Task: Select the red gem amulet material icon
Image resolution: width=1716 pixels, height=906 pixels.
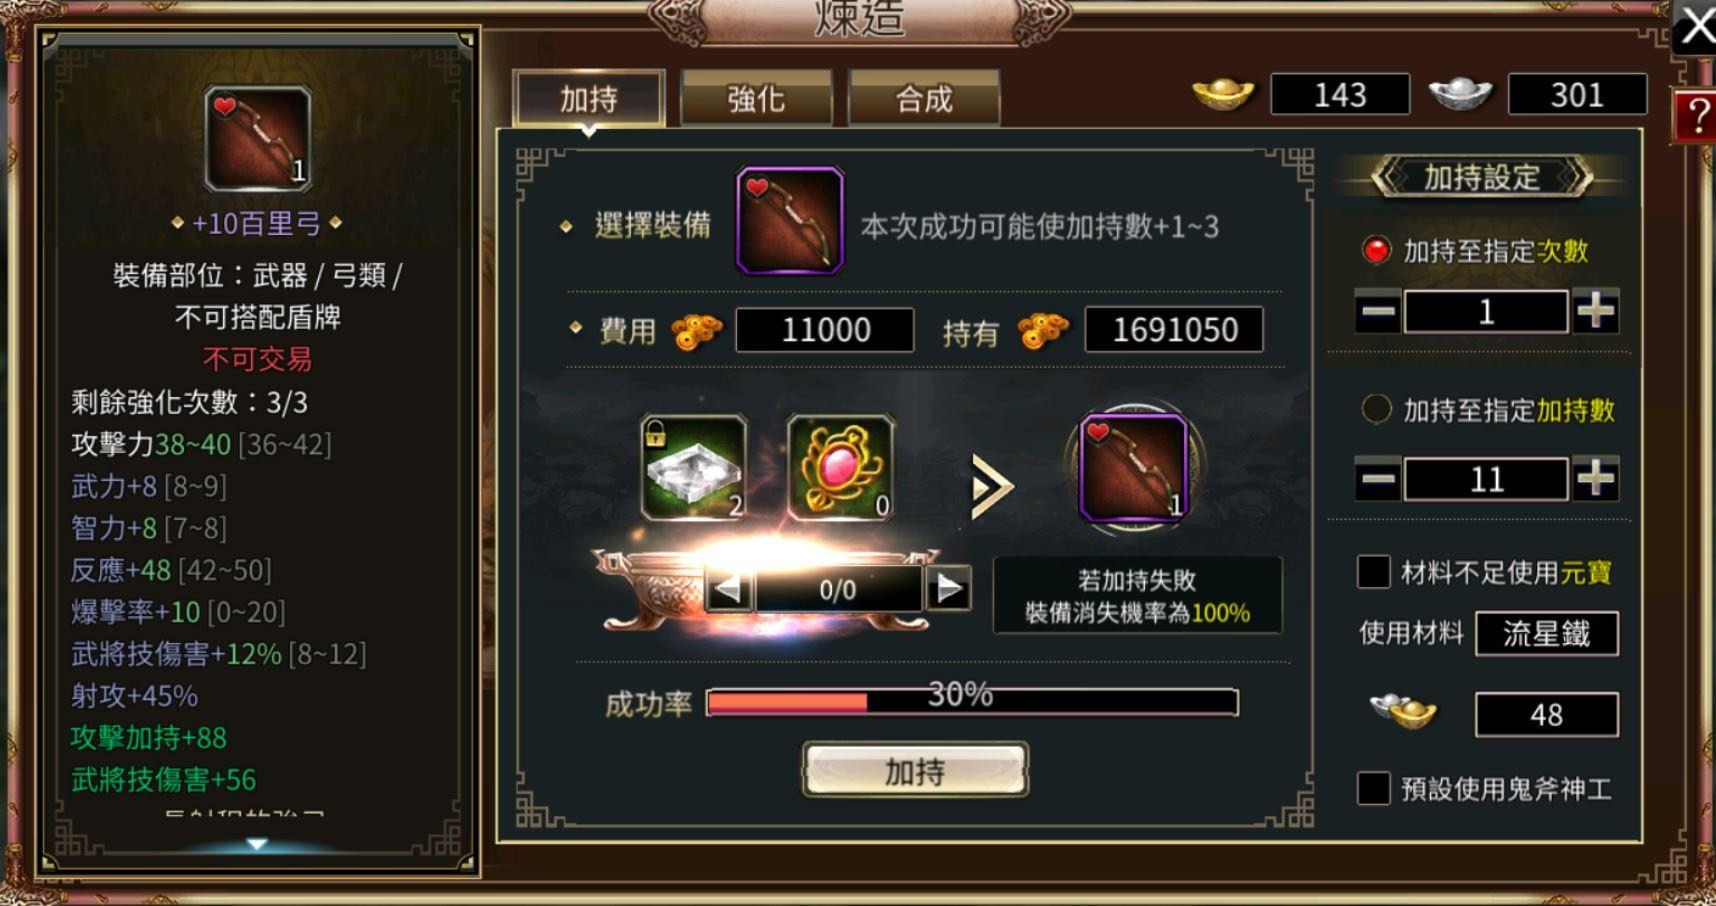Action: click(x=841, y=468)
